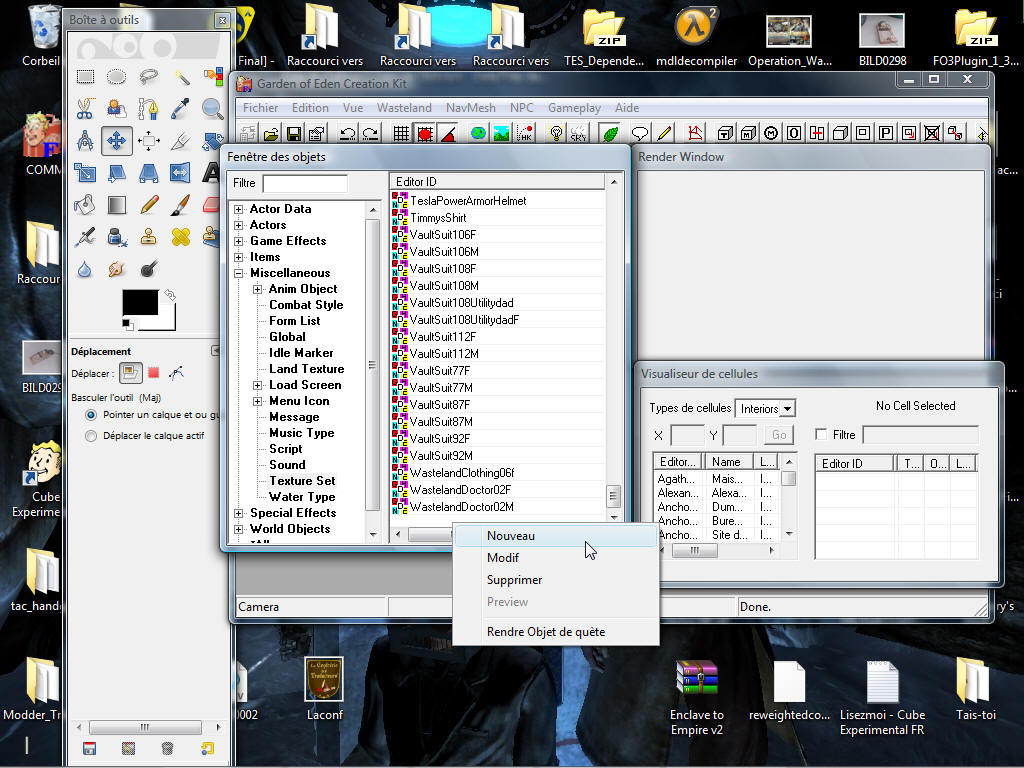Viewport: 1024px width, 768px height.
Task: Click the black foreground color swatch
Action: pyautogui.click(x=140, y=302)
